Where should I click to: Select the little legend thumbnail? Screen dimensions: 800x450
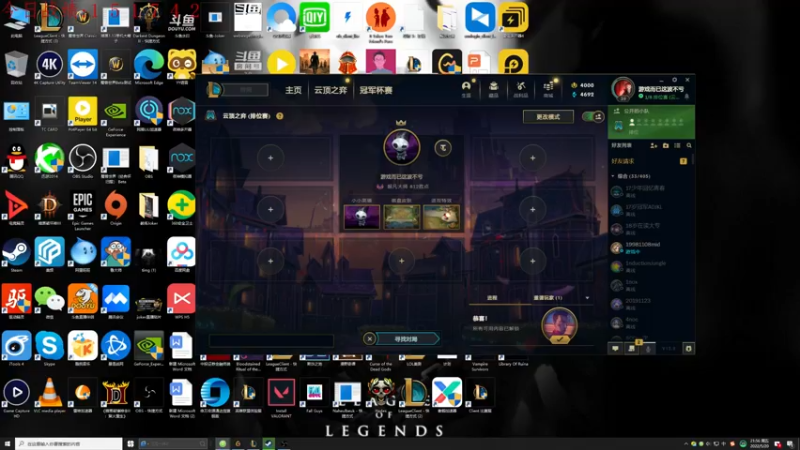(362, 216)
